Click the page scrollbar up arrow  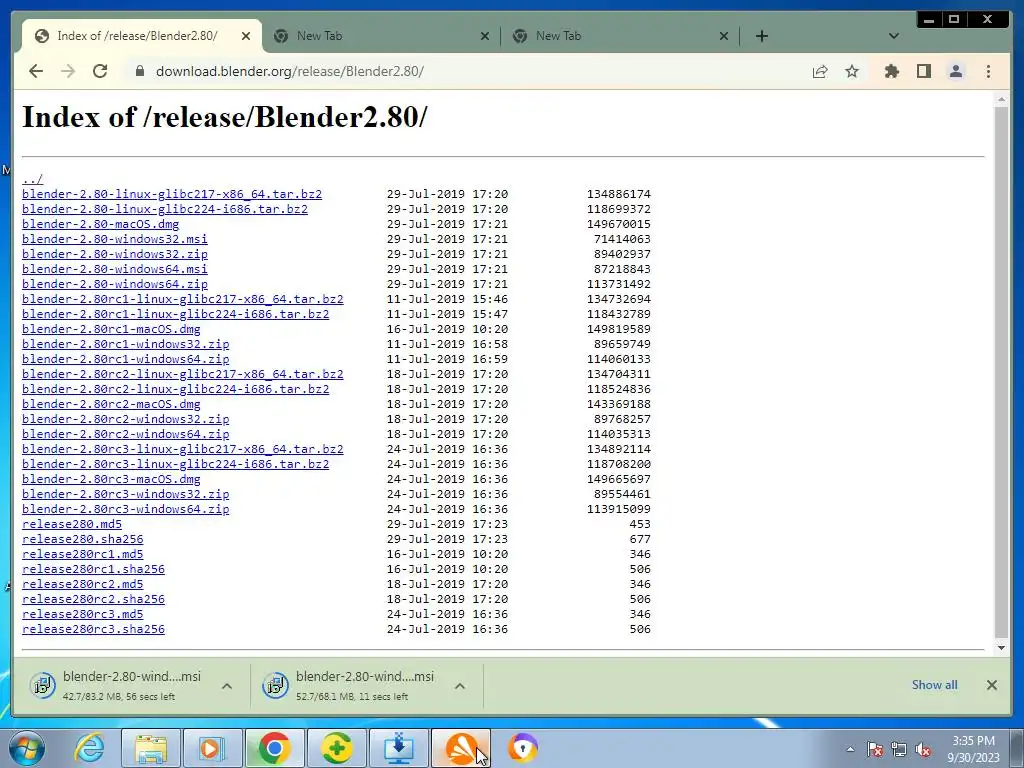tap(1001, 100)
